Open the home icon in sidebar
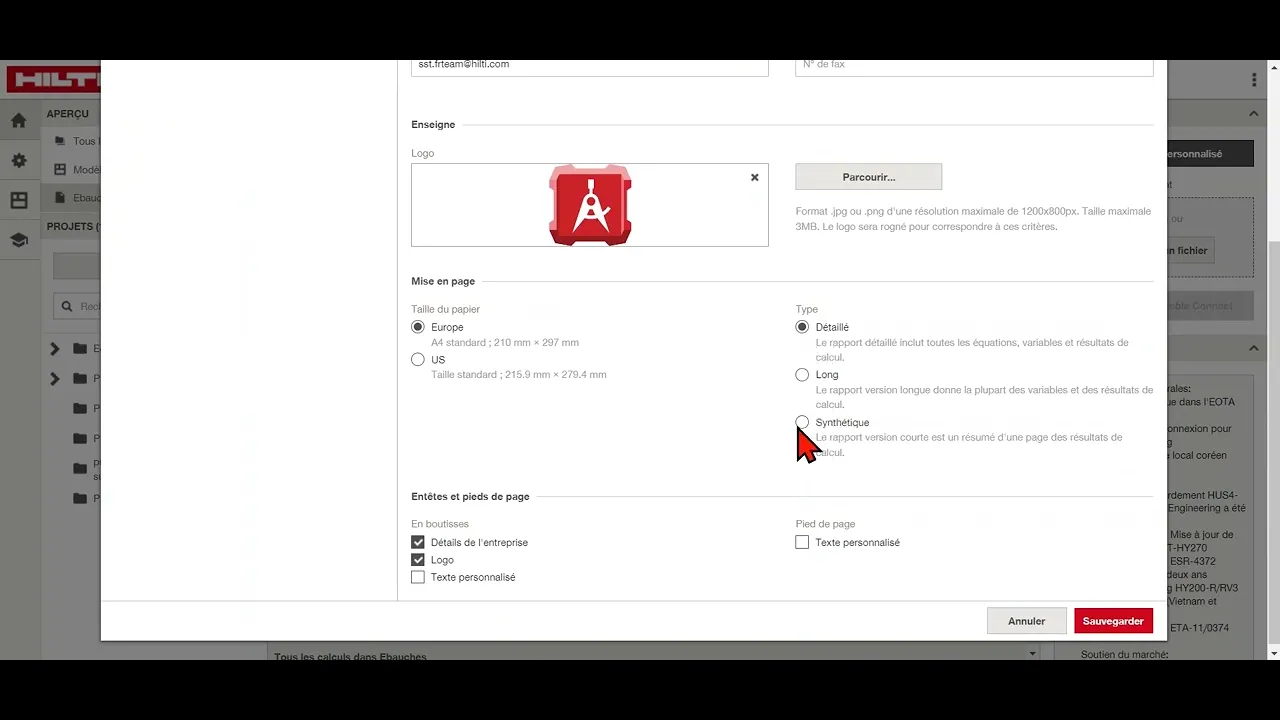The width and height of the screenshot is (1280, 720). [19, 121]
